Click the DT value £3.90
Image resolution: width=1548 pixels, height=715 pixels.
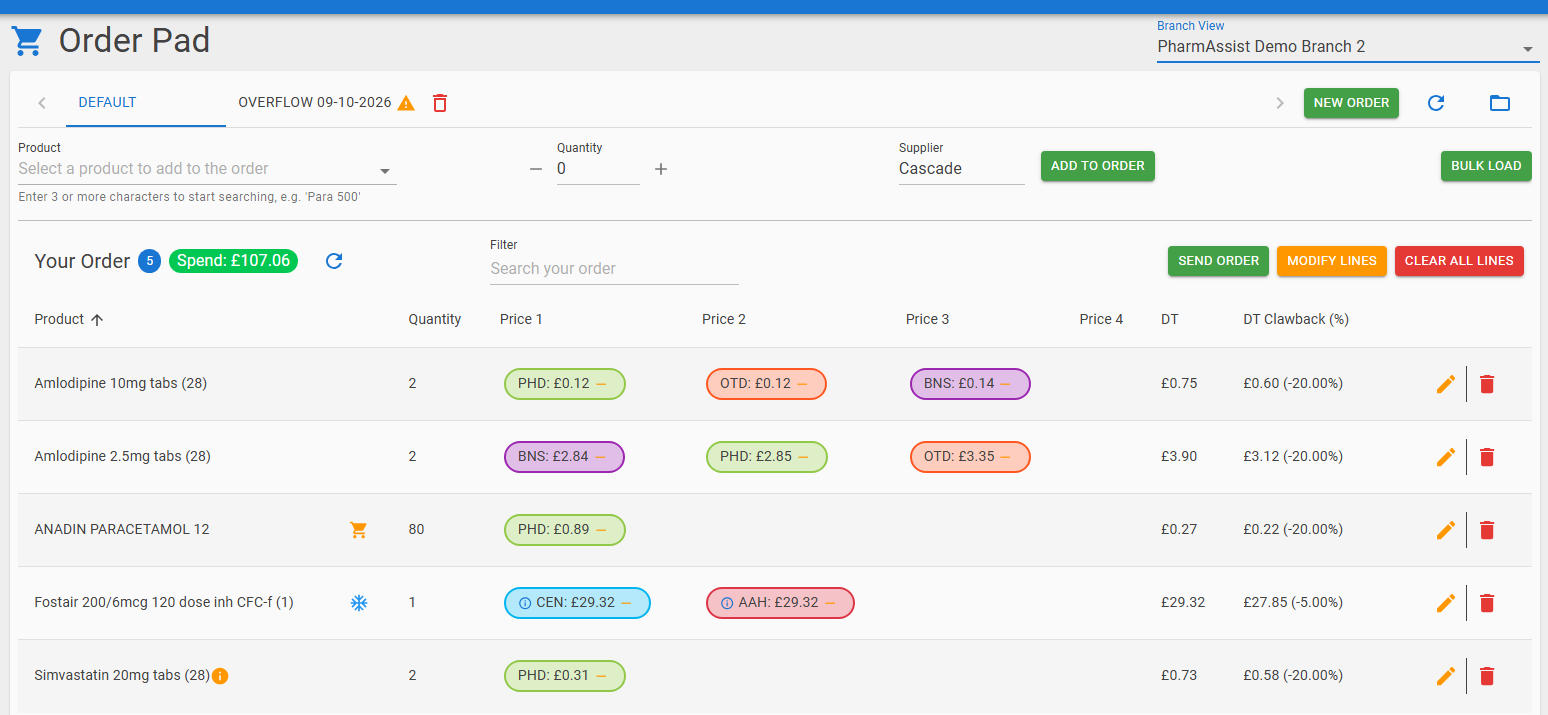(1179, 457)
